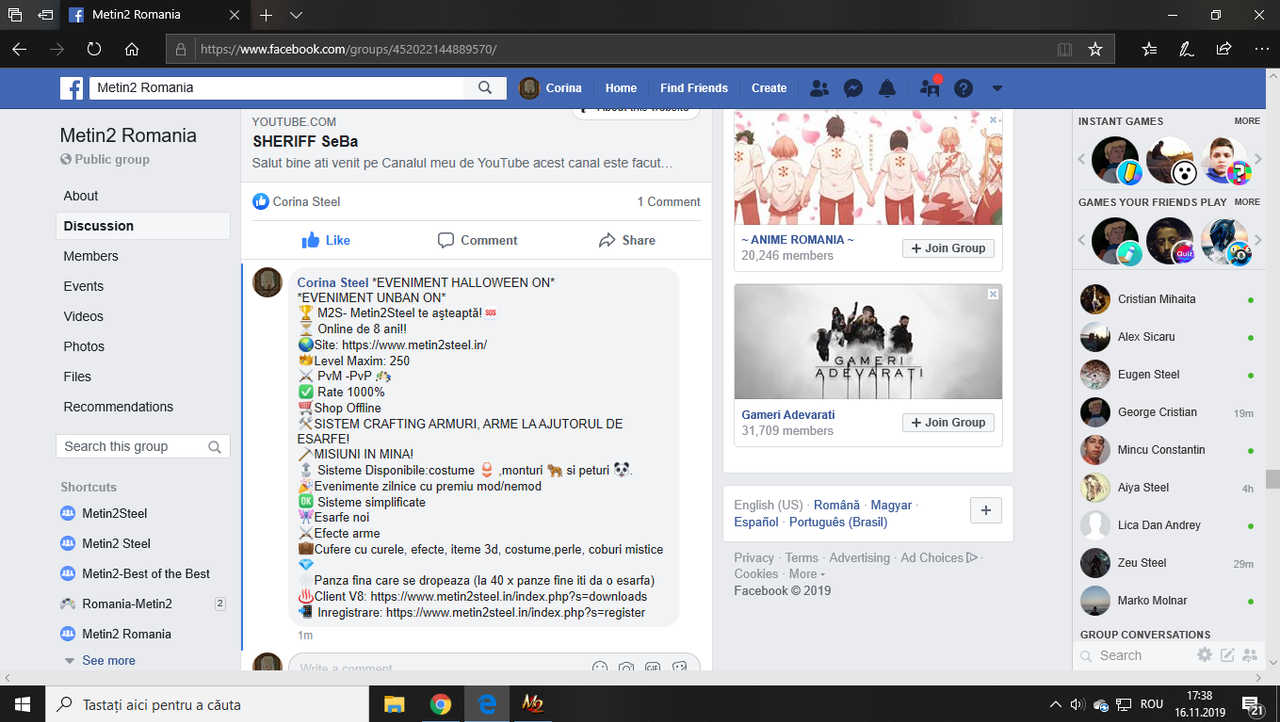This screenshot has height=722, width=1280.
Task: Open 1 Comment link
Action: click(x=669, y=201)
